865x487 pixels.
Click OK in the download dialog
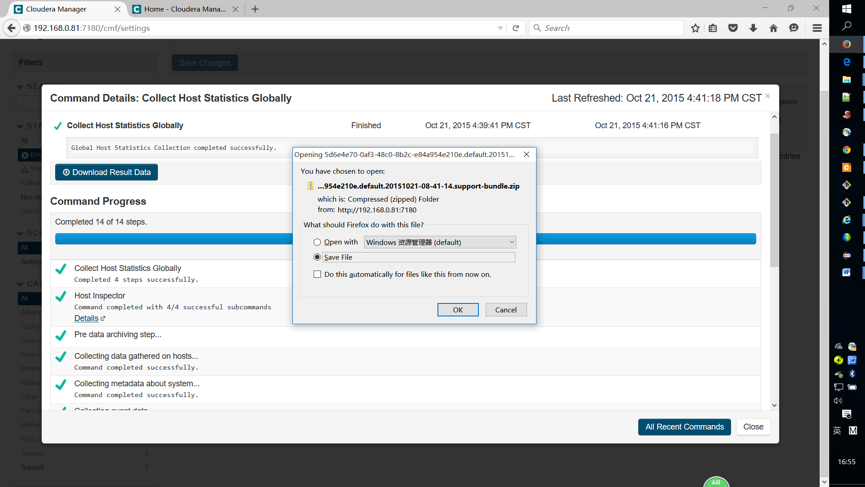[457, 310]
